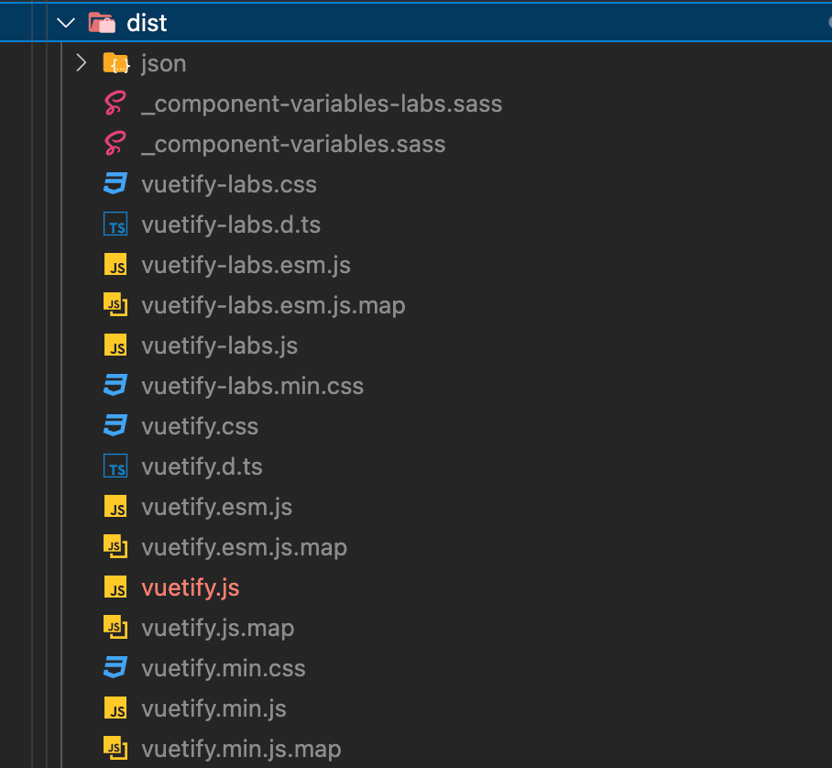This screenshot has height=768, width=832.
Task: Select vuetify-labs.min.css in explorer
Action: (x=252, y=386)
